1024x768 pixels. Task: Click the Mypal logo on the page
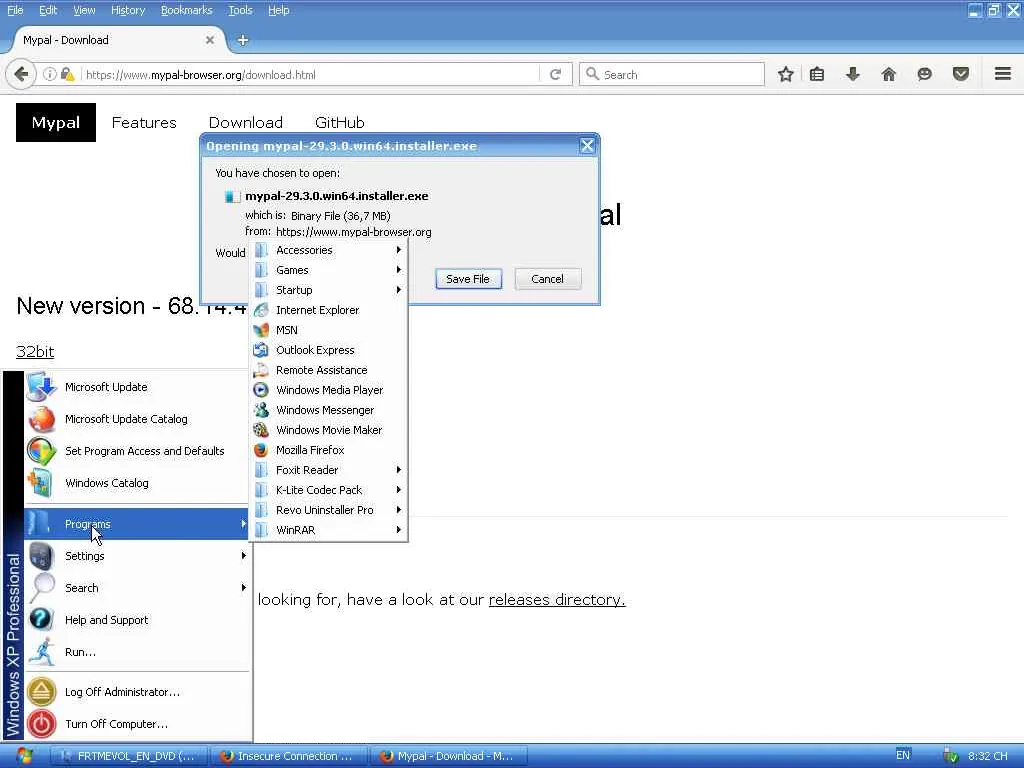(56, 122)
